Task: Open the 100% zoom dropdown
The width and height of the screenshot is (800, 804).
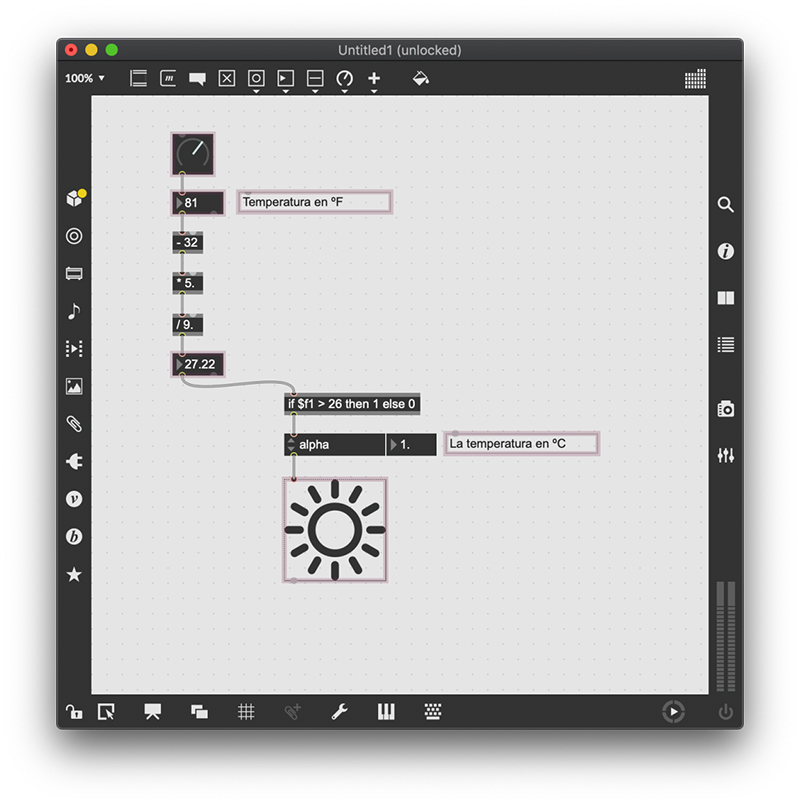Action: (x=85, y=78)
